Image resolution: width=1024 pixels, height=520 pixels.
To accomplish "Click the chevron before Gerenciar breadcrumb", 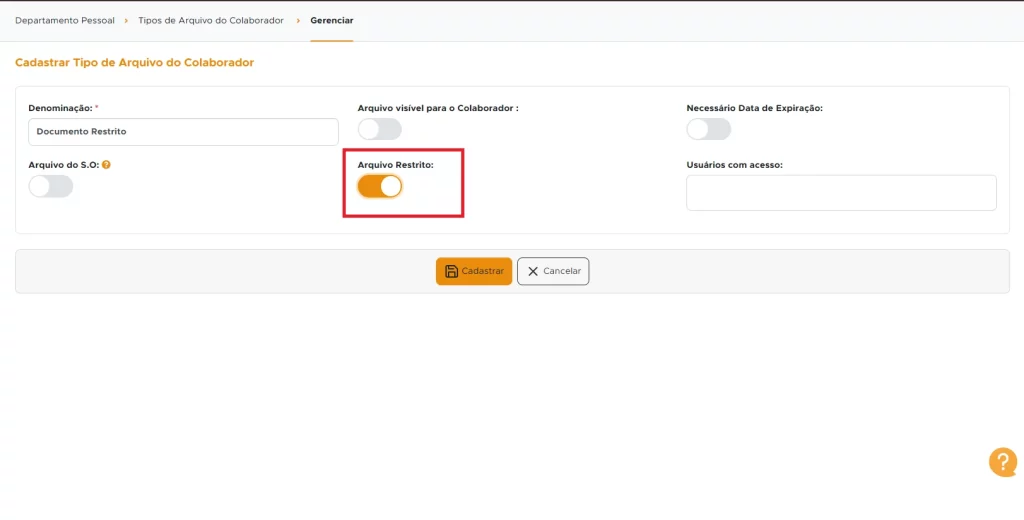I will tap(297, 20).
